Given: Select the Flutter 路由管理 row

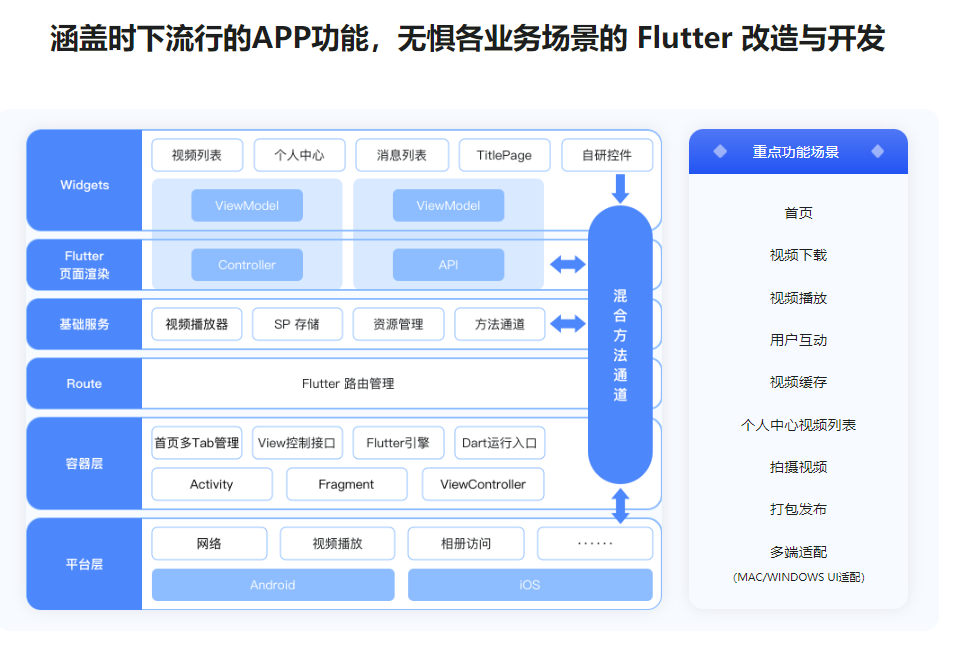Looking at the screenshot, I should point(348,384).
